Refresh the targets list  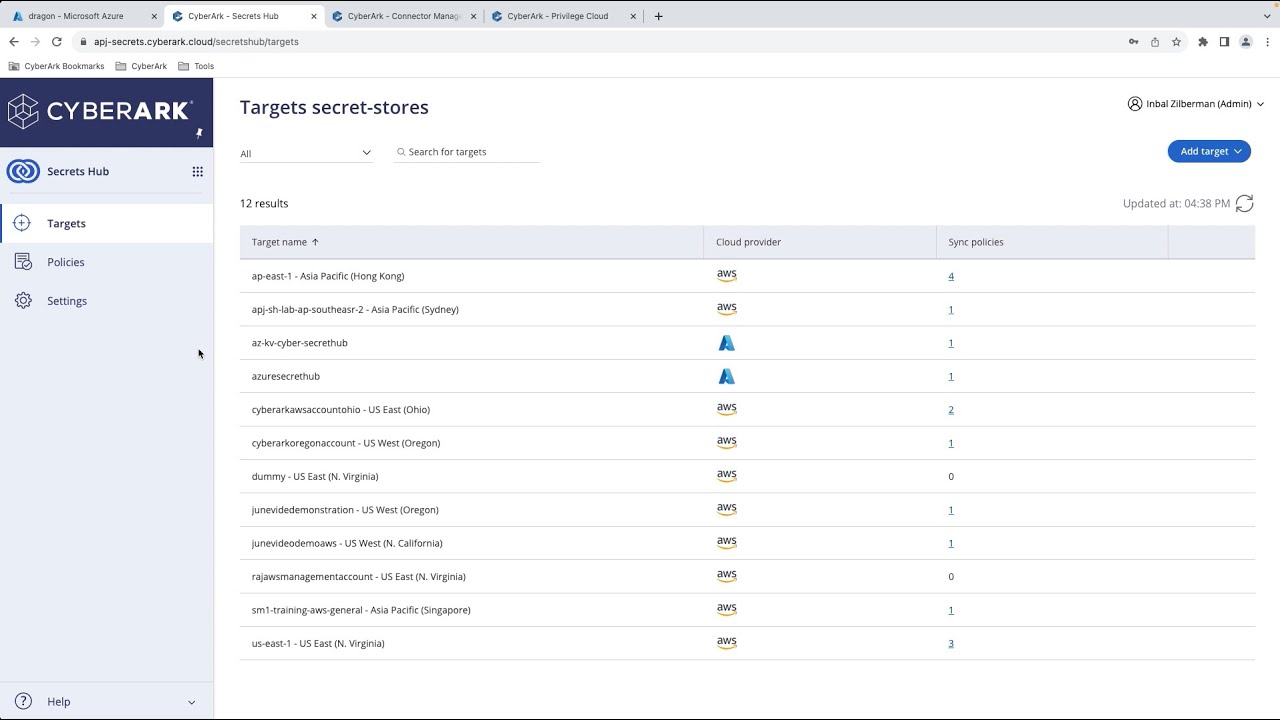[1244, 204]
